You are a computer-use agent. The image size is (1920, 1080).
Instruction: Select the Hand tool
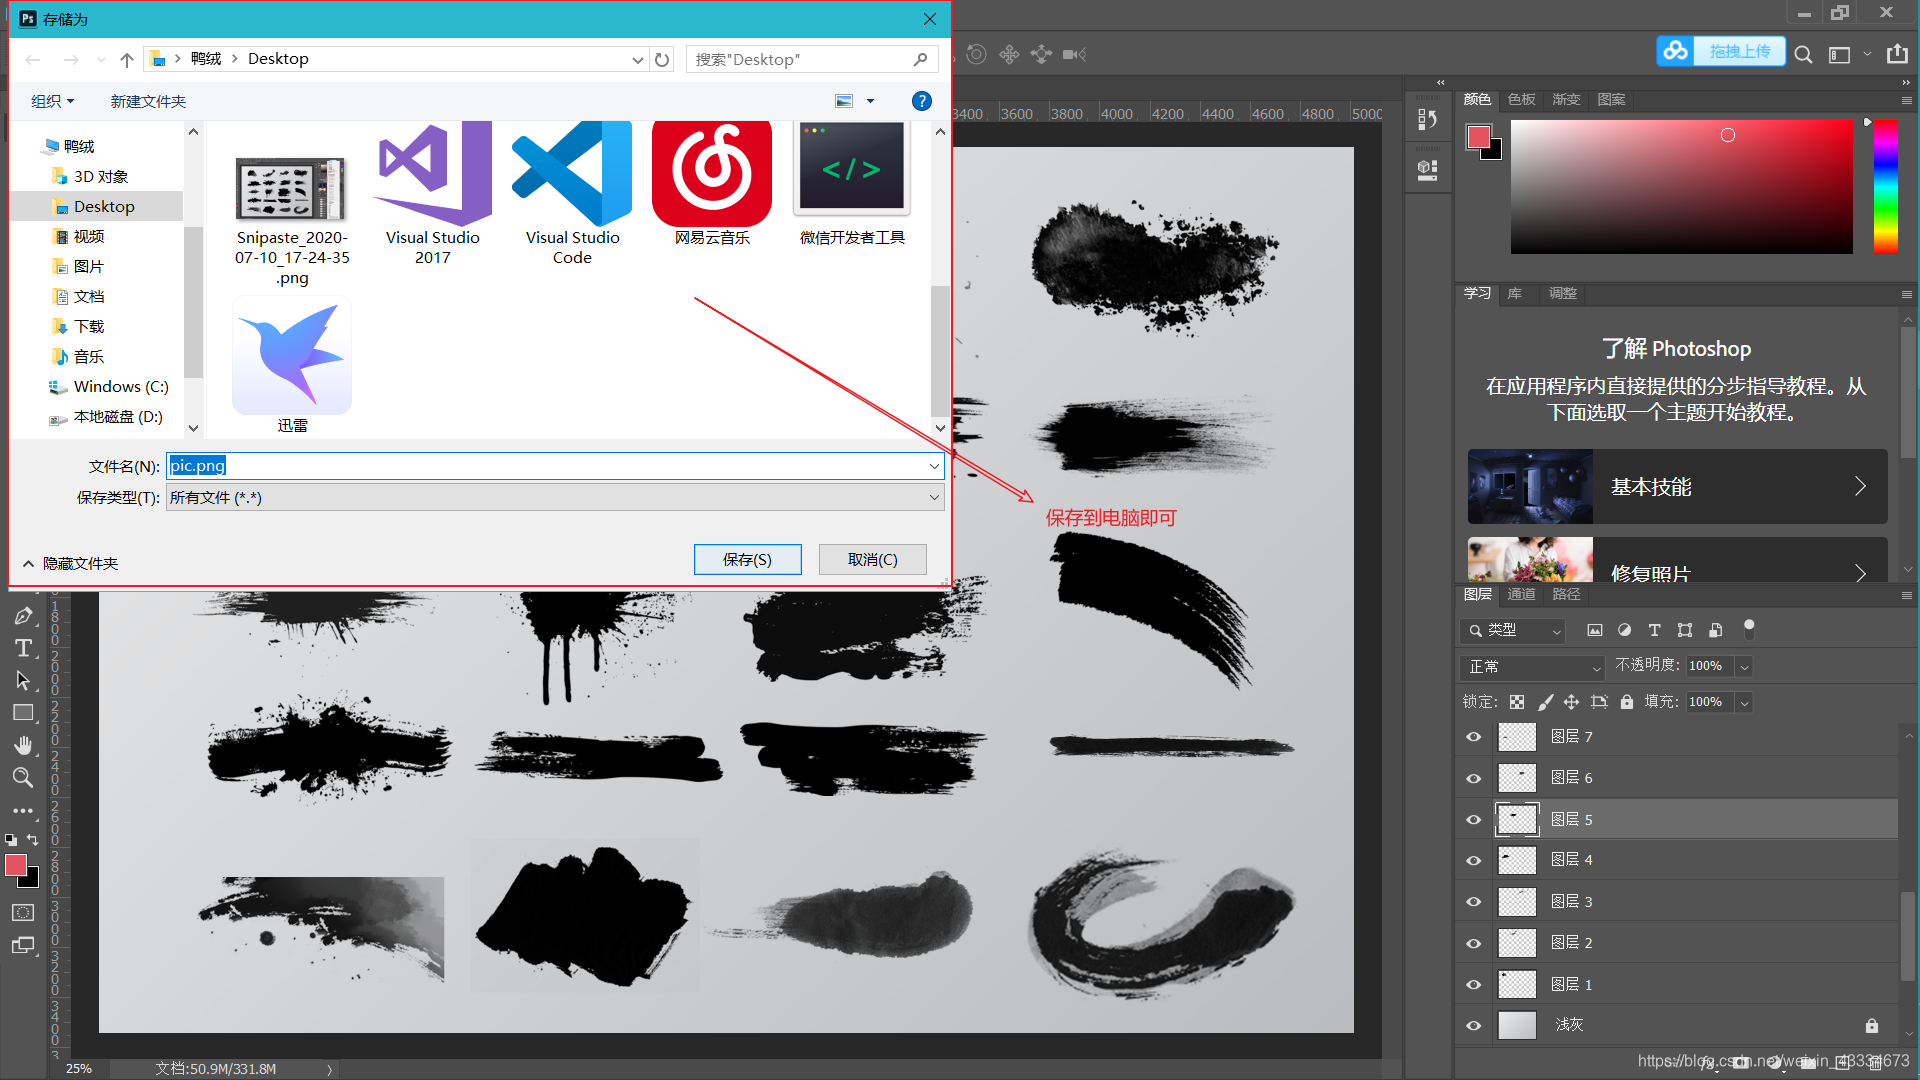click(x=23, y=745)
